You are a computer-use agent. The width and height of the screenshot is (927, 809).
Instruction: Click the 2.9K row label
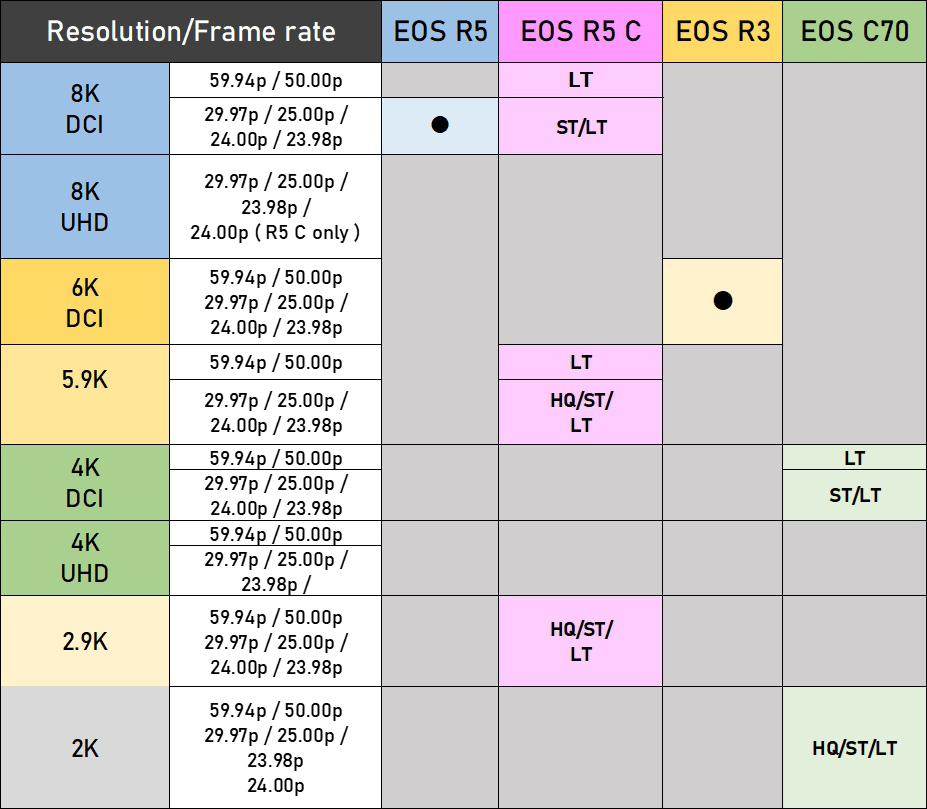(x=85, y=641)
